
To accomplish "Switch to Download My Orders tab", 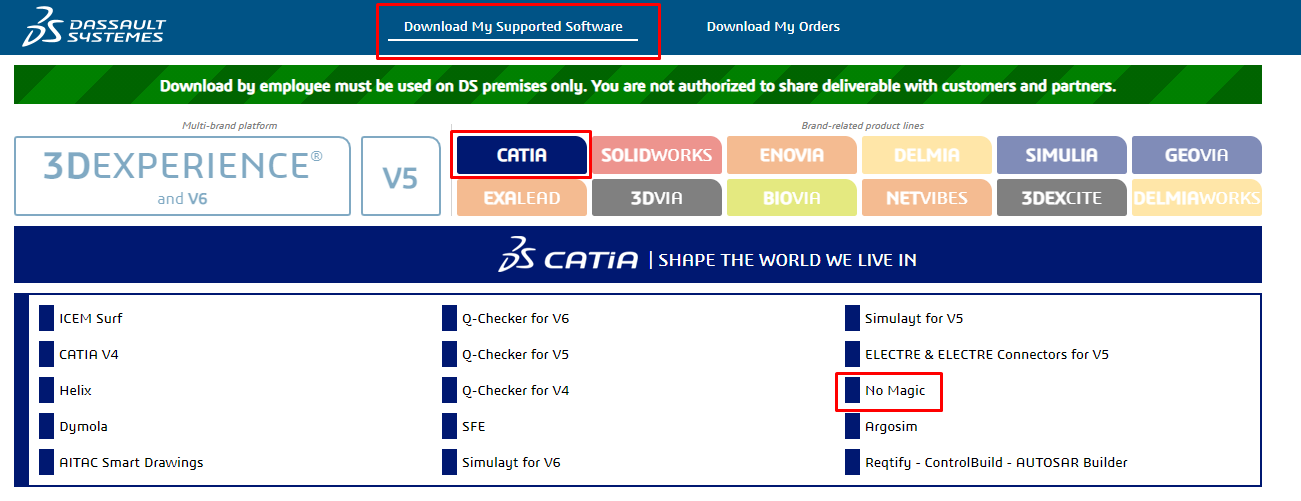I will 773,26.
